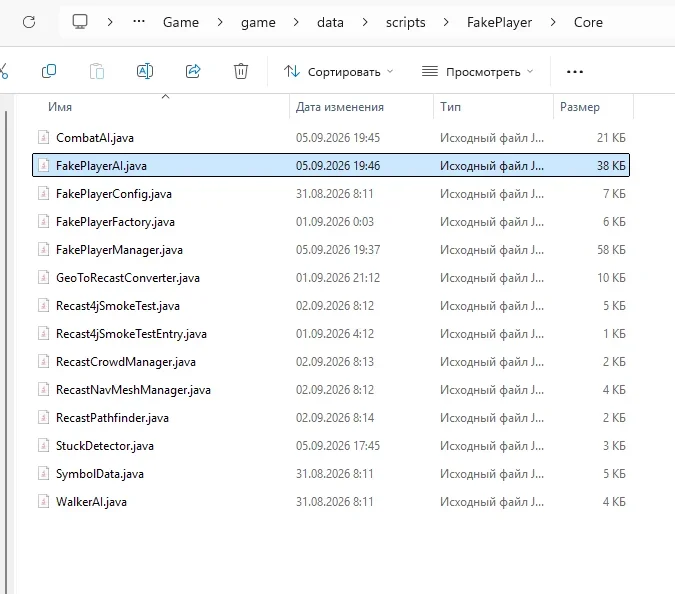Viewport: 675px width, 594px height.
Task: Select the FakePlayerManager.java file name
Action: (x=119, y=250)
